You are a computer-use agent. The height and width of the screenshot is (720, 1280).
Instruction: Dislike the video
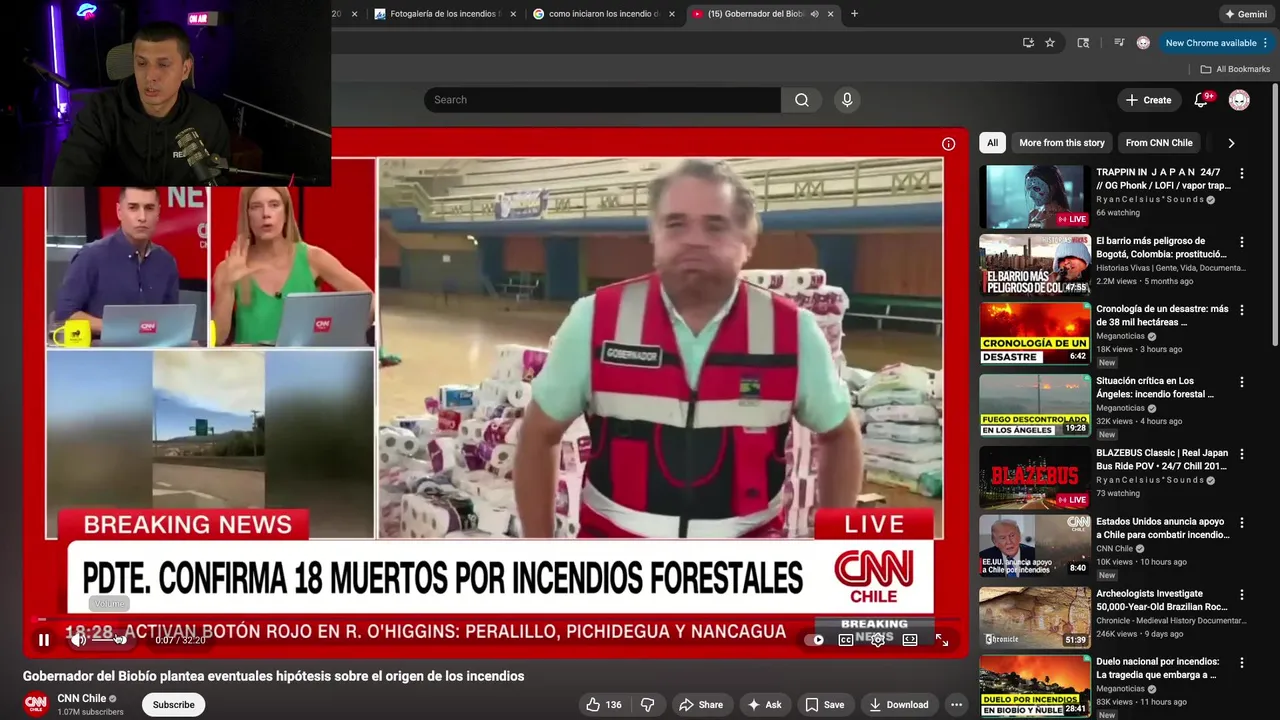pos(647,704)
